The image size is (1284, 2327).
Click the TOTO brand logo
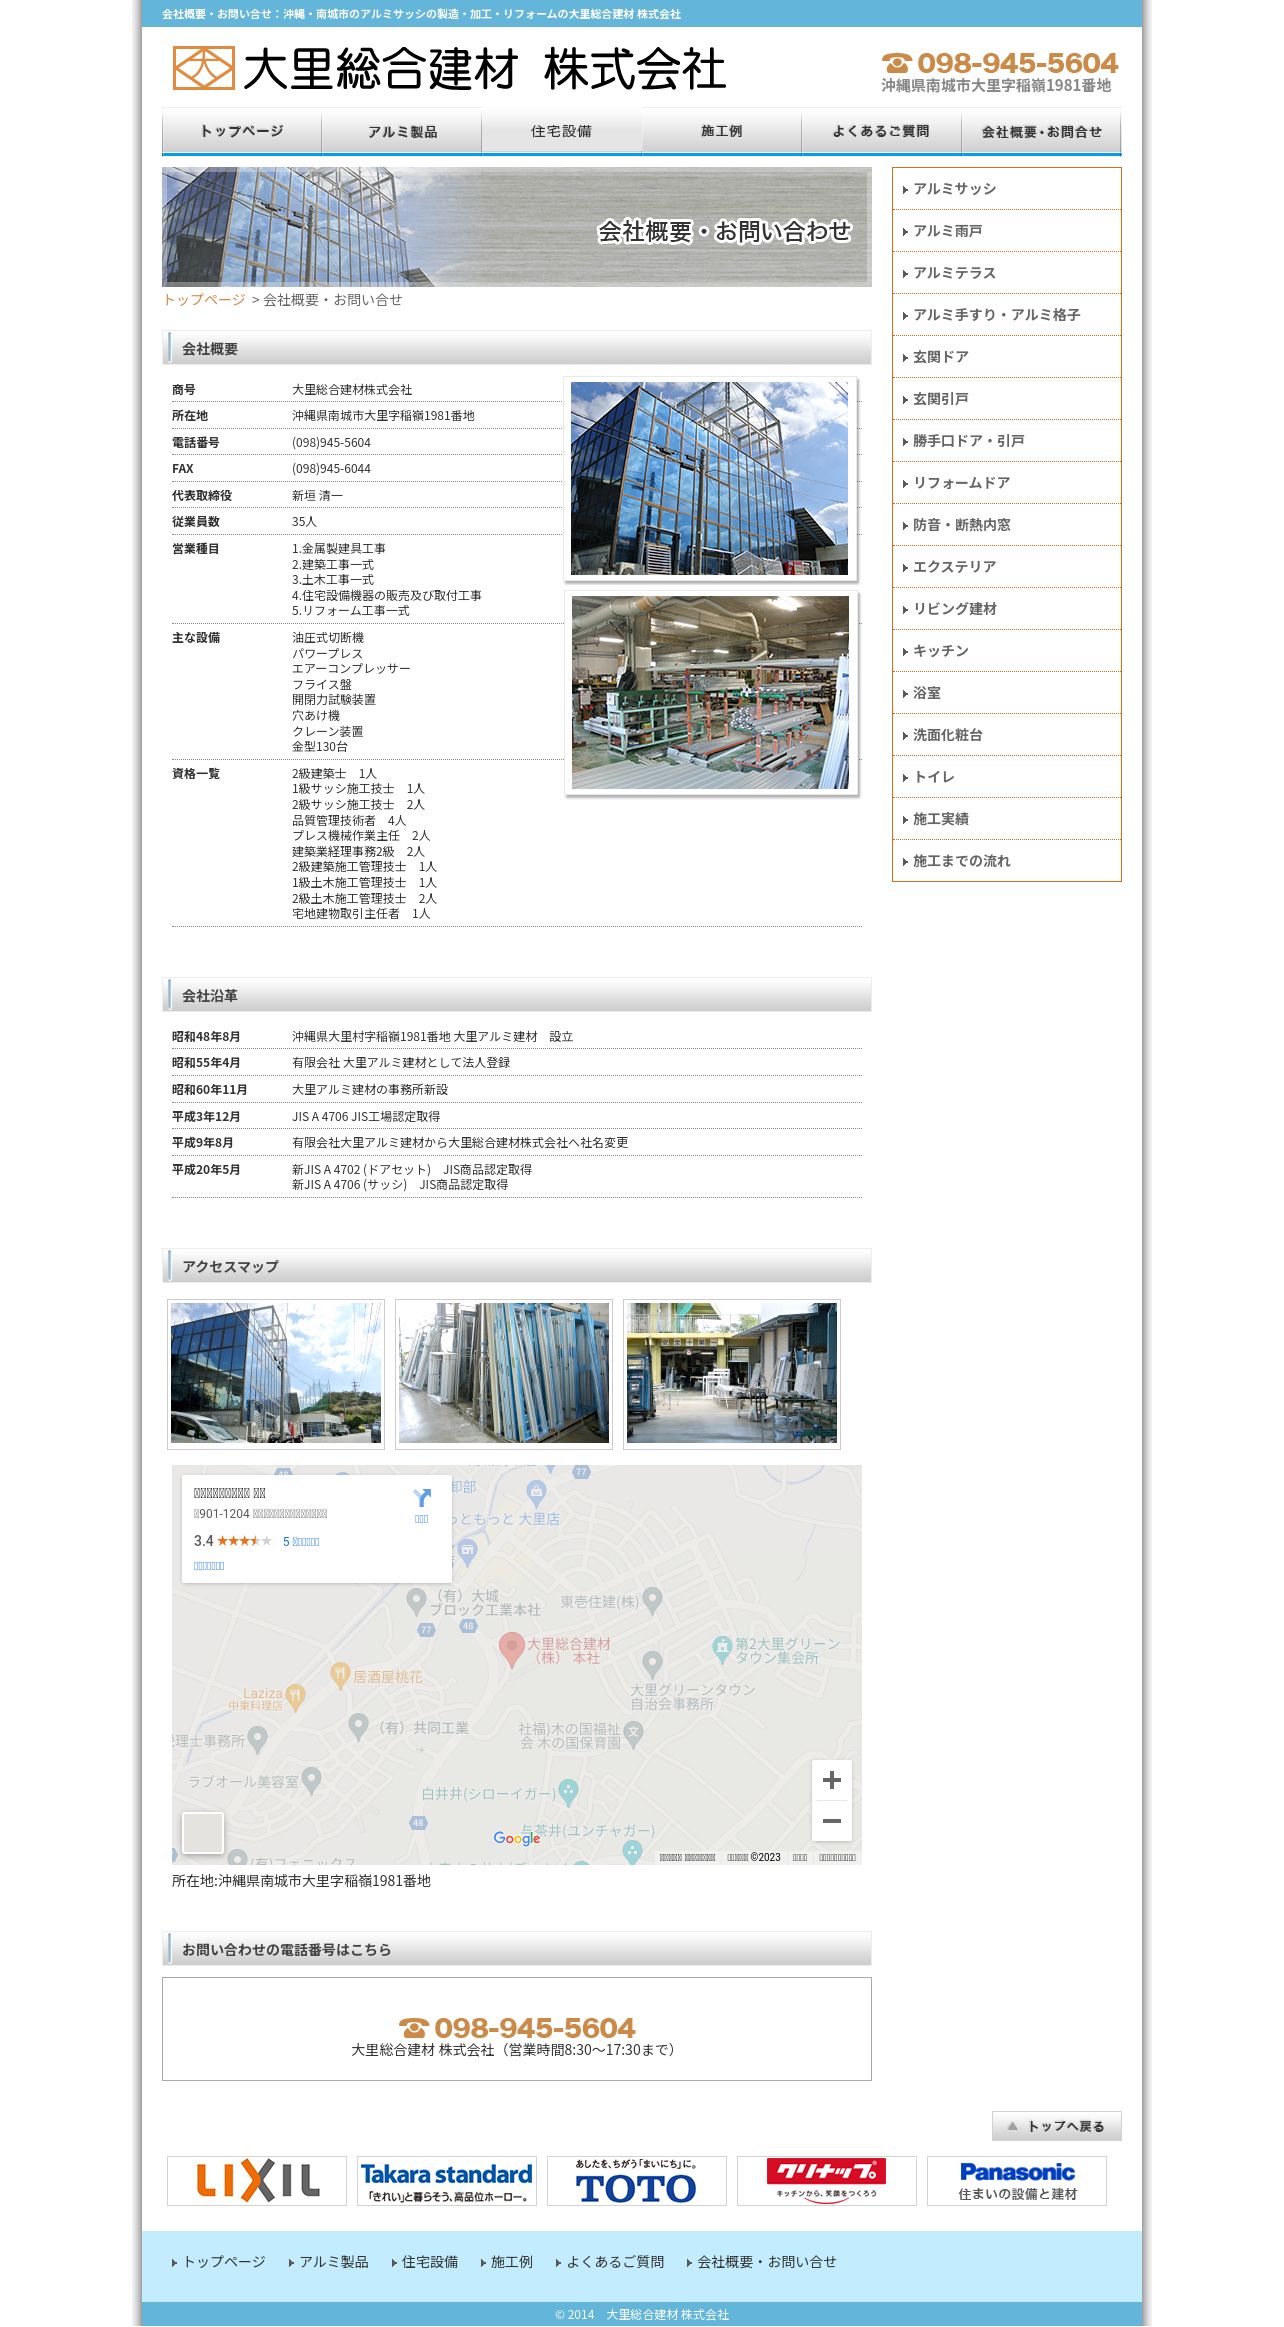click(637, 2181)
